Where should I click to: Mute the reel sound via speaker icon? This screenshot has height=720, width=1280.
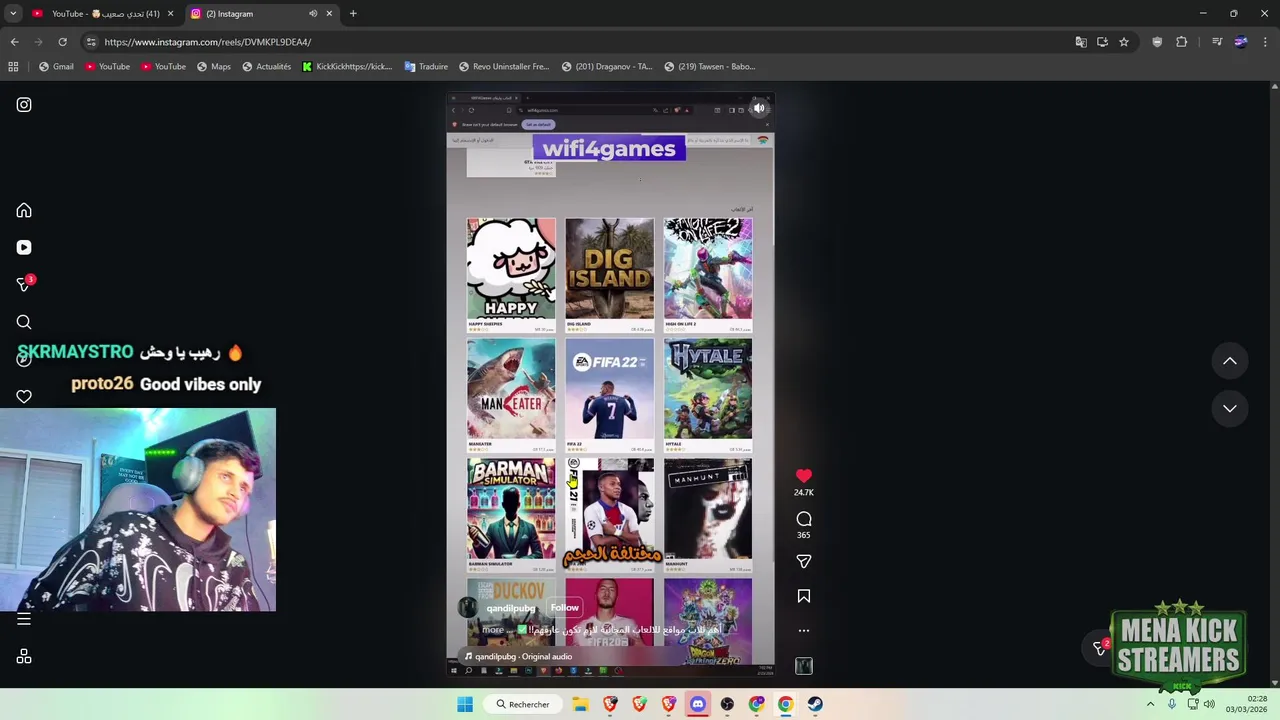759,108
